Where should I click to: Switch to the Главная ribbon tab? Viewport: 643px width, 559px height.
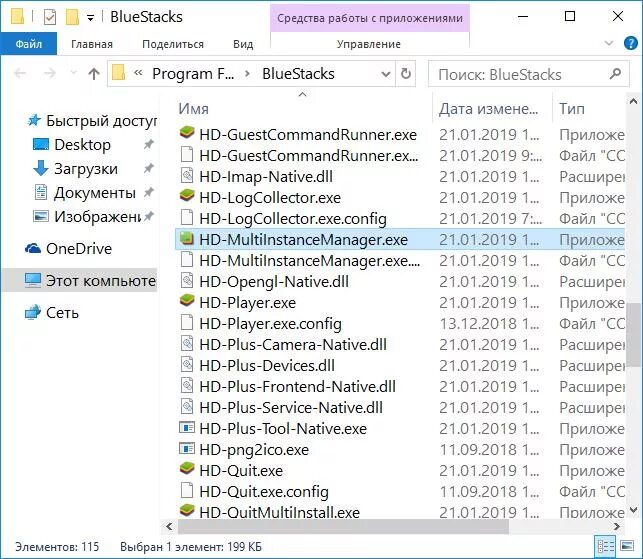pyautogui.click(x=92, y=44)
